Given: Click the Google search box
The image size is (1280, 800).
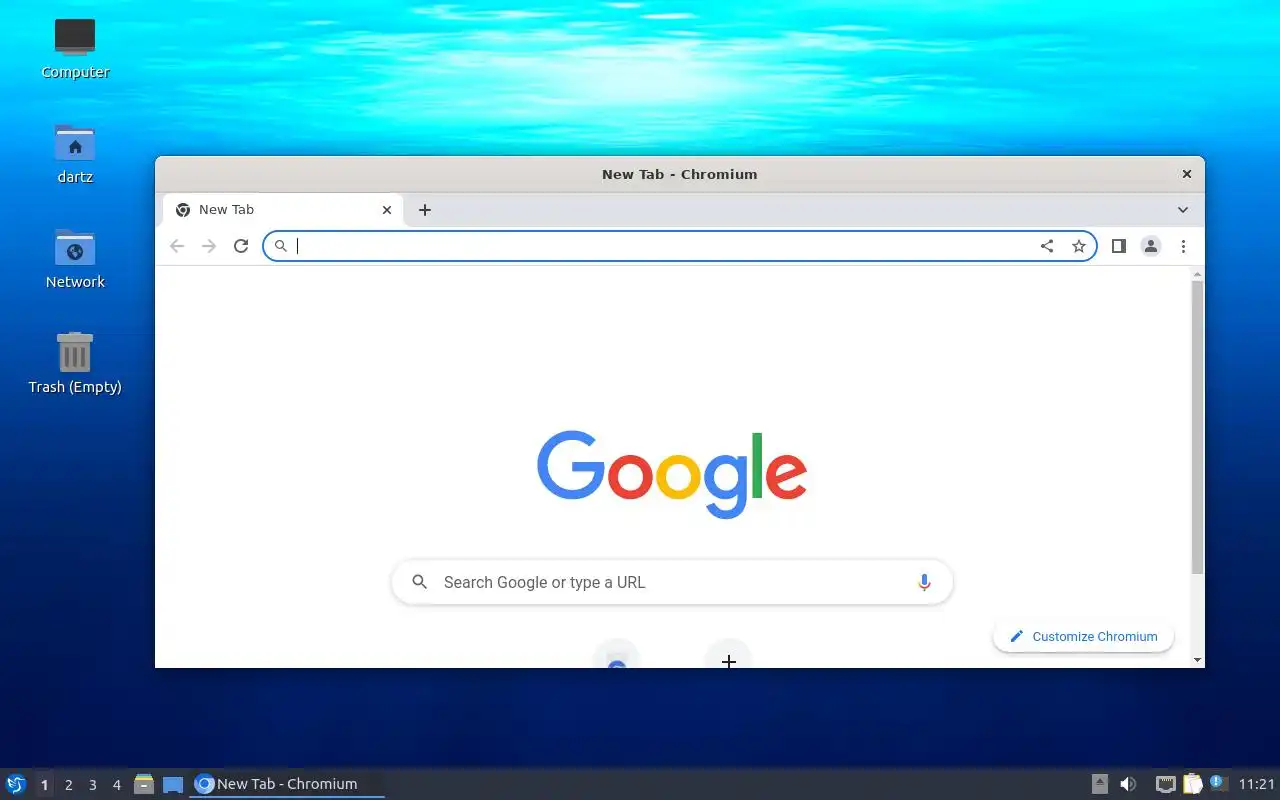Looking at the screenshot, I should click(x=672, y=582).
